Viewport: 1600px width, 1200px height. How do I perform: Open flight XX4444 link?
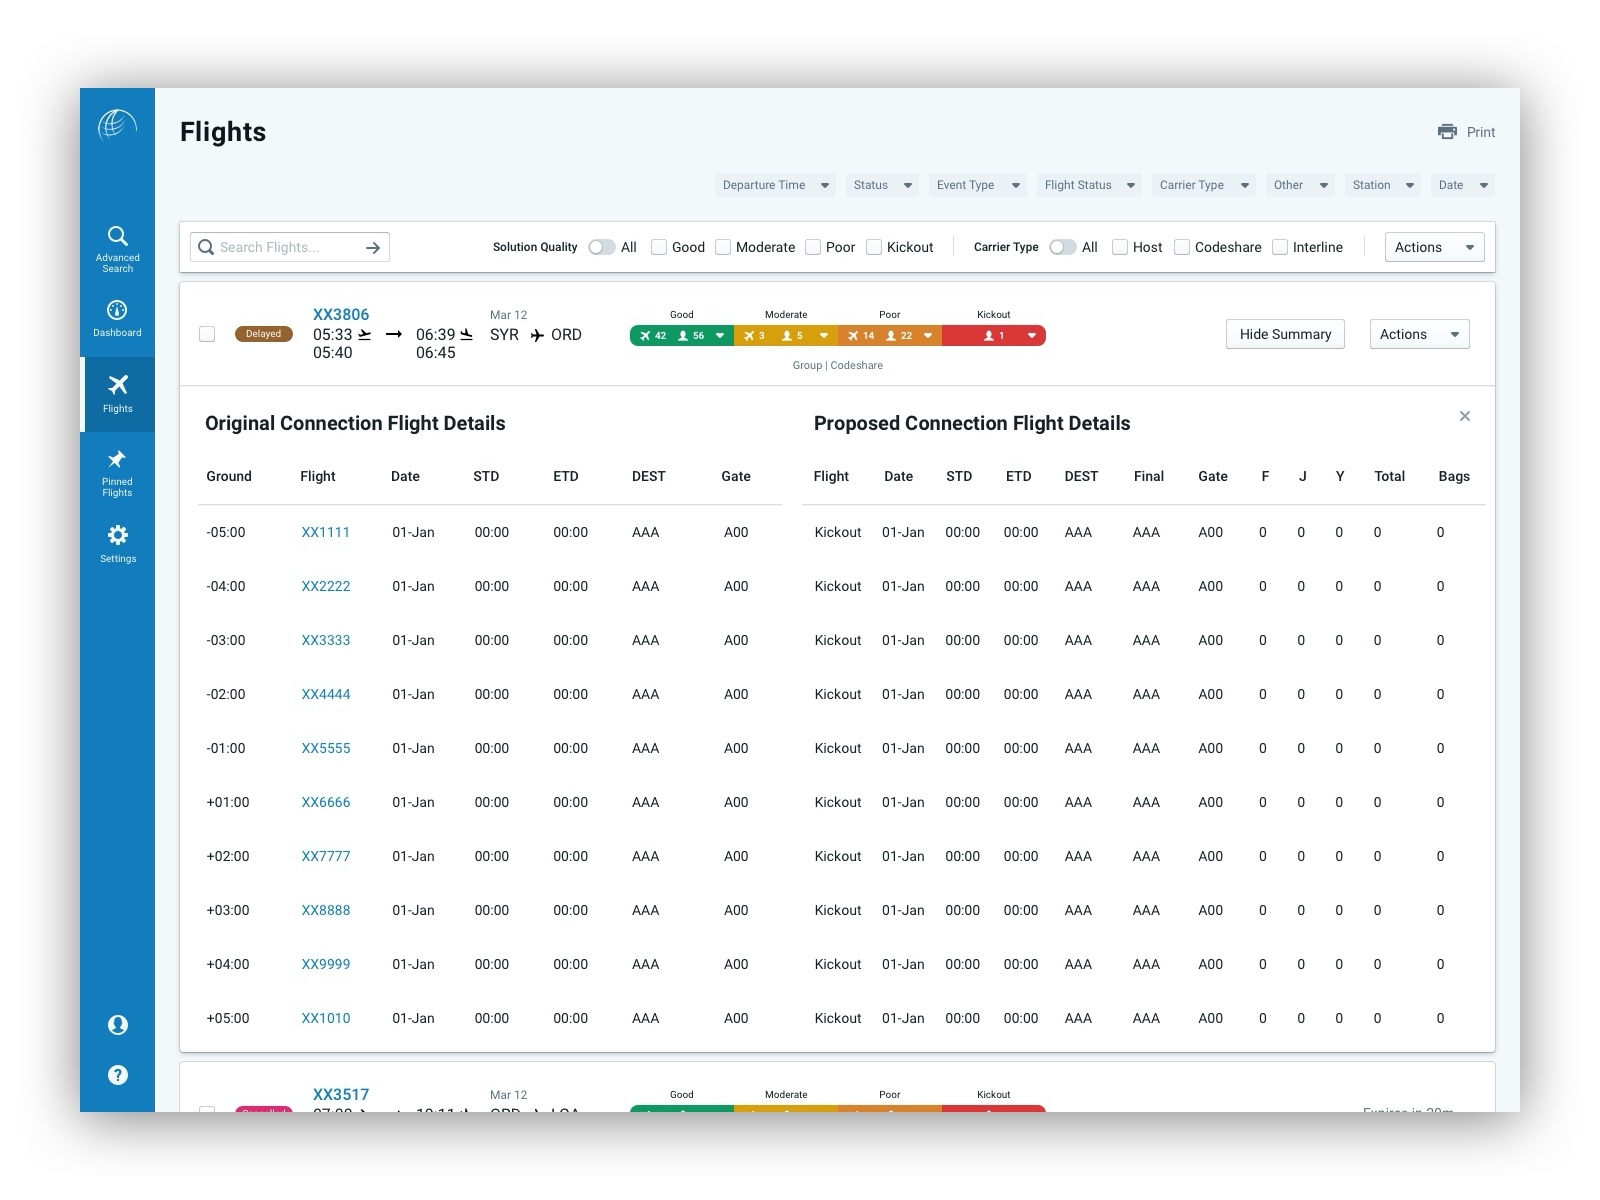(326, 694)
